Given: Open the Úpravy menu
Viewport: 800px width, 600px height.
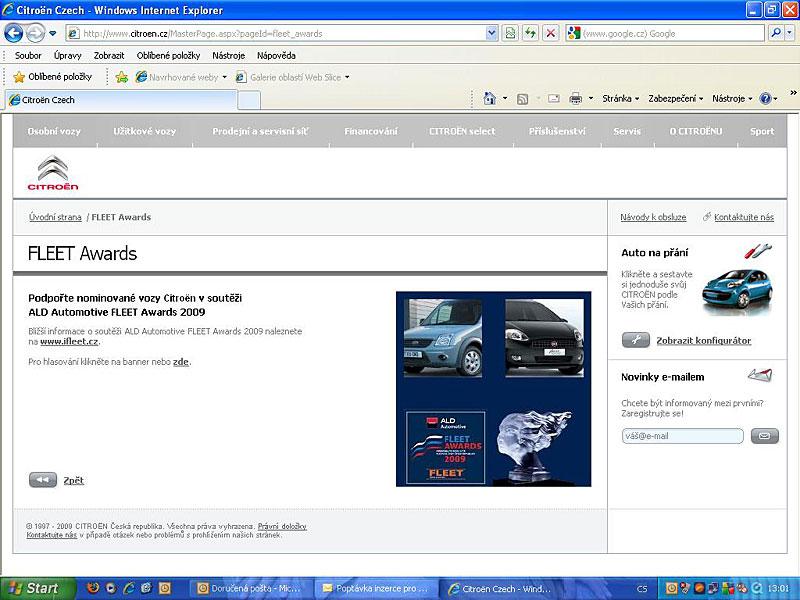Looking at the screenshot, I should pos(68,56).
